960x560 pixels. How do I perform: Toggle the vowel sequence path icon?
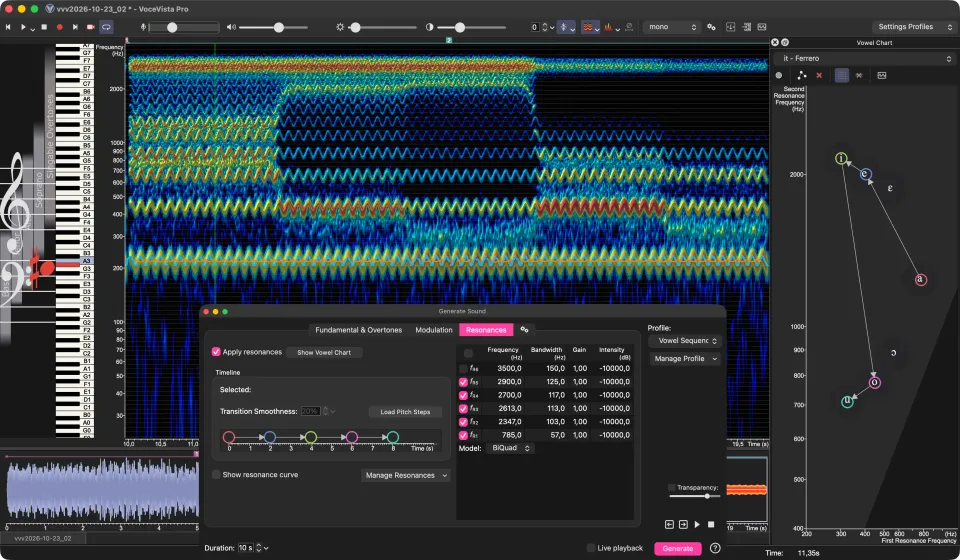click(801, 75)
